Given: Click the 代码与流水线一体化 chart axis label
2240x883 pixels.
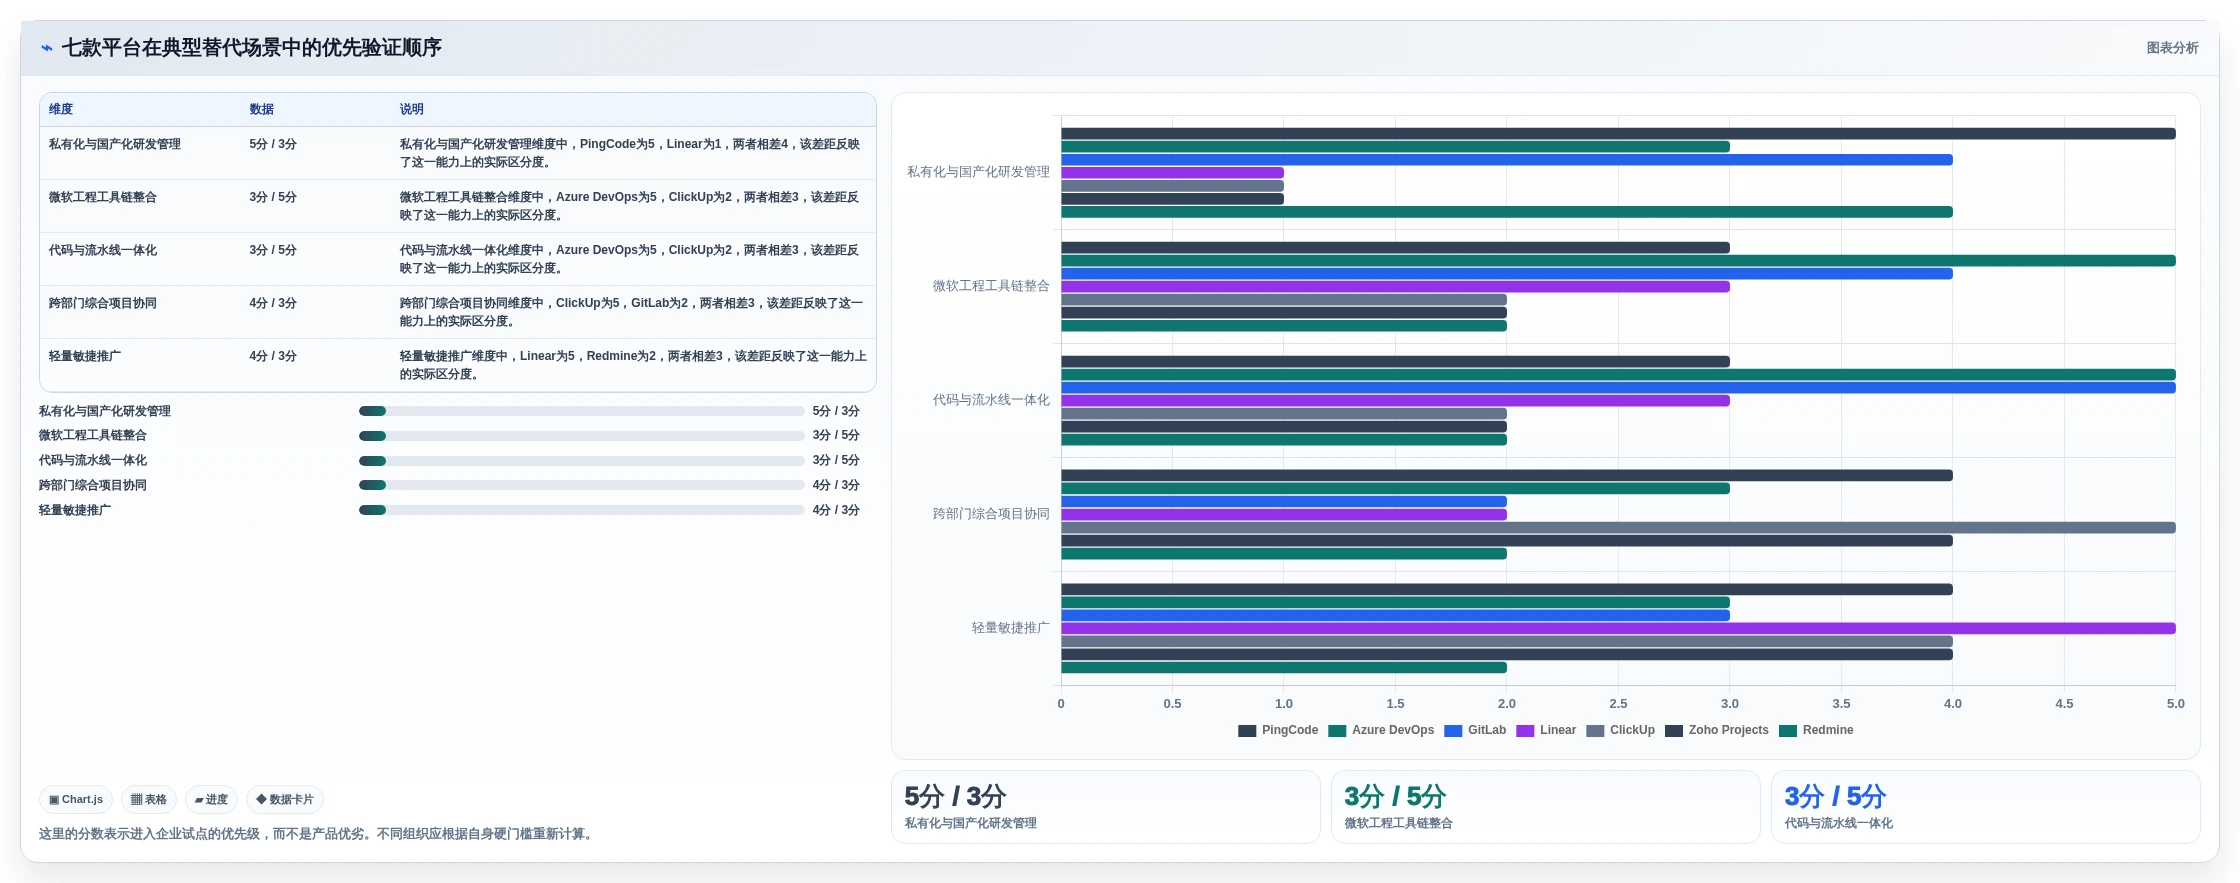Looking at the screenshot, I should 991,400.
